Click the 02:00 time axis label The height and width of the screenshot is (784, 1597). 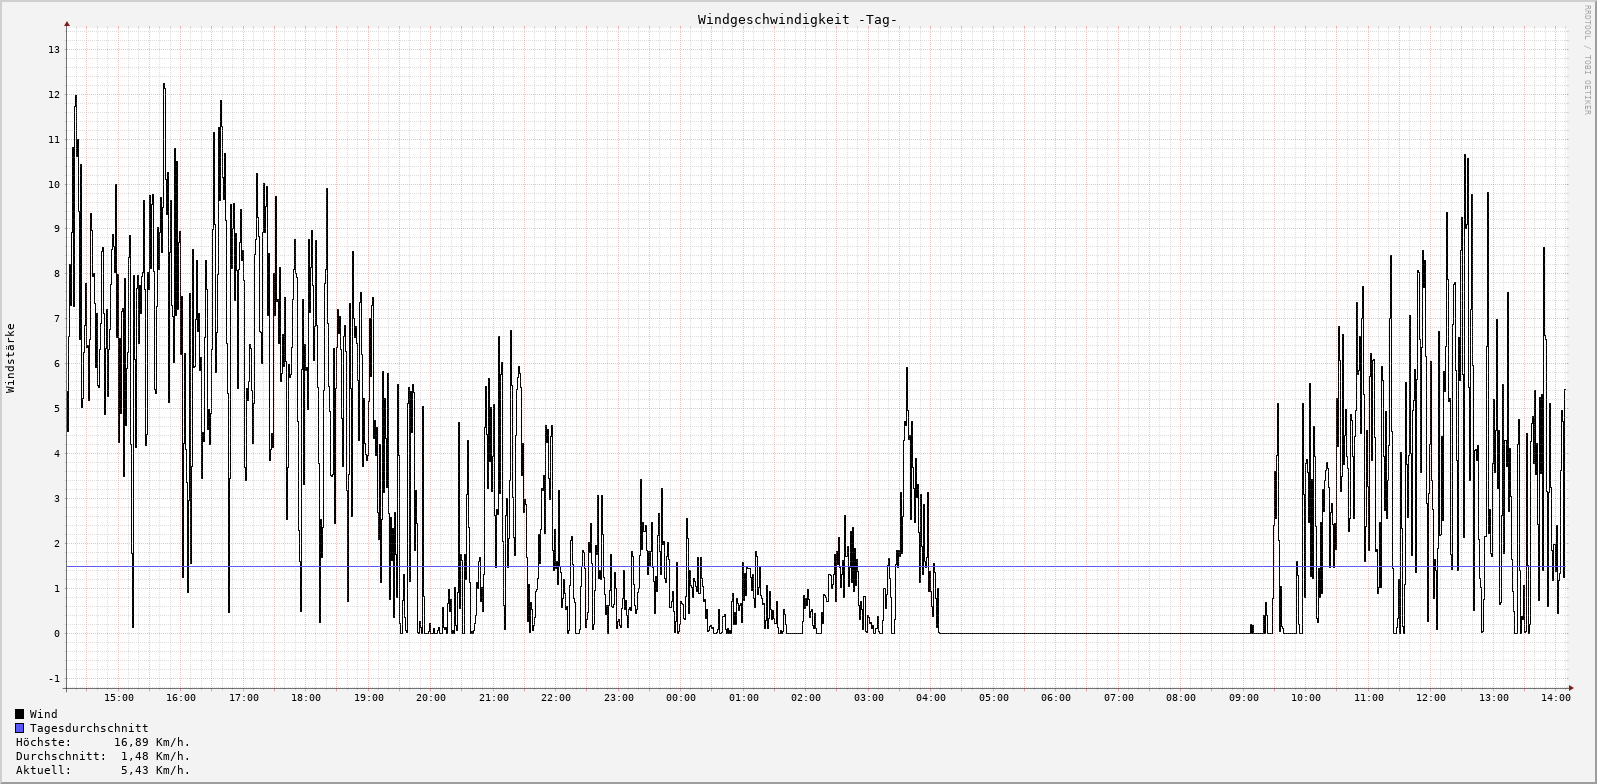[x=806, y=698]
